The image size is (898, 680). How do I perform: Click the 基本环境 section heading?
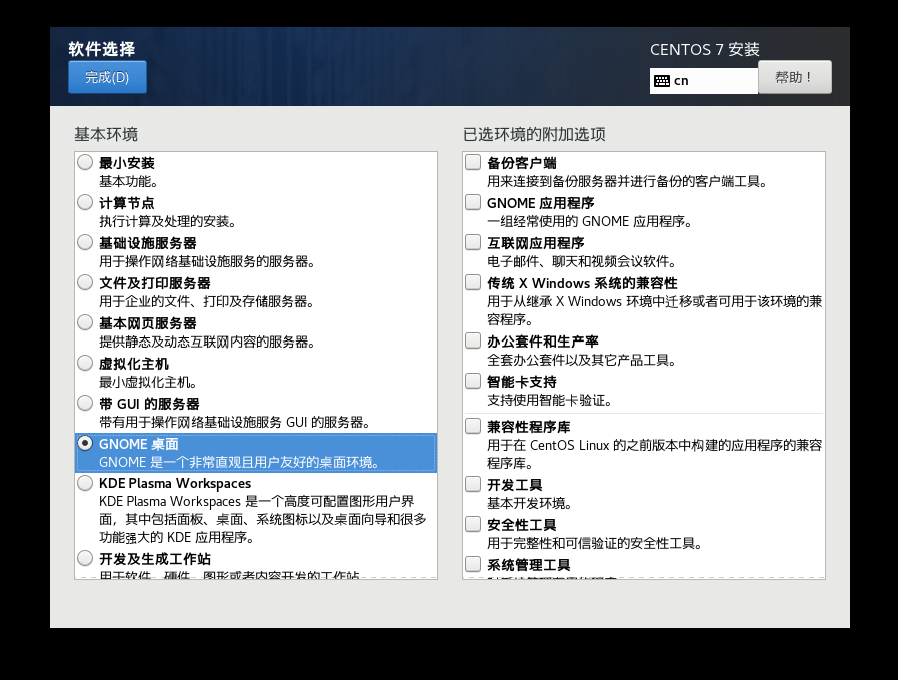pos(106,135)
